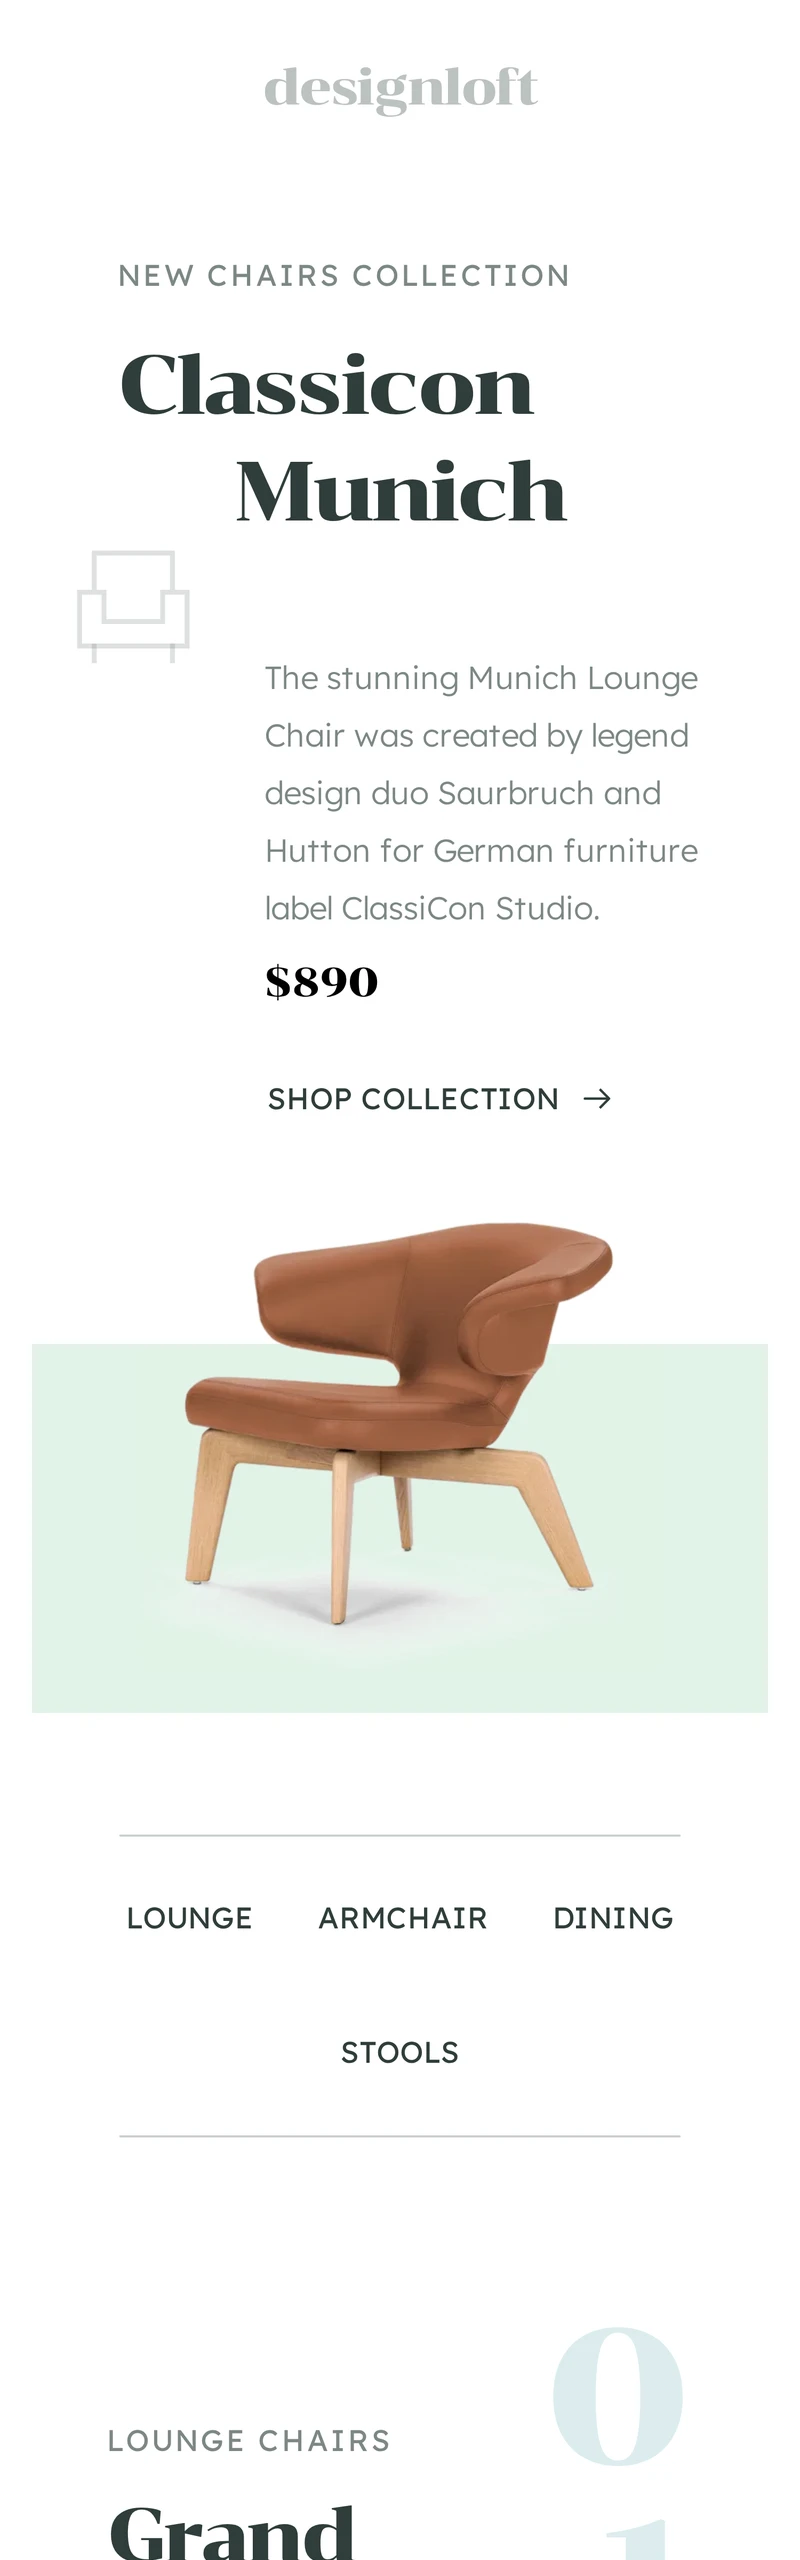
Task: Click the $890 price text
Action: coord(321,981)
